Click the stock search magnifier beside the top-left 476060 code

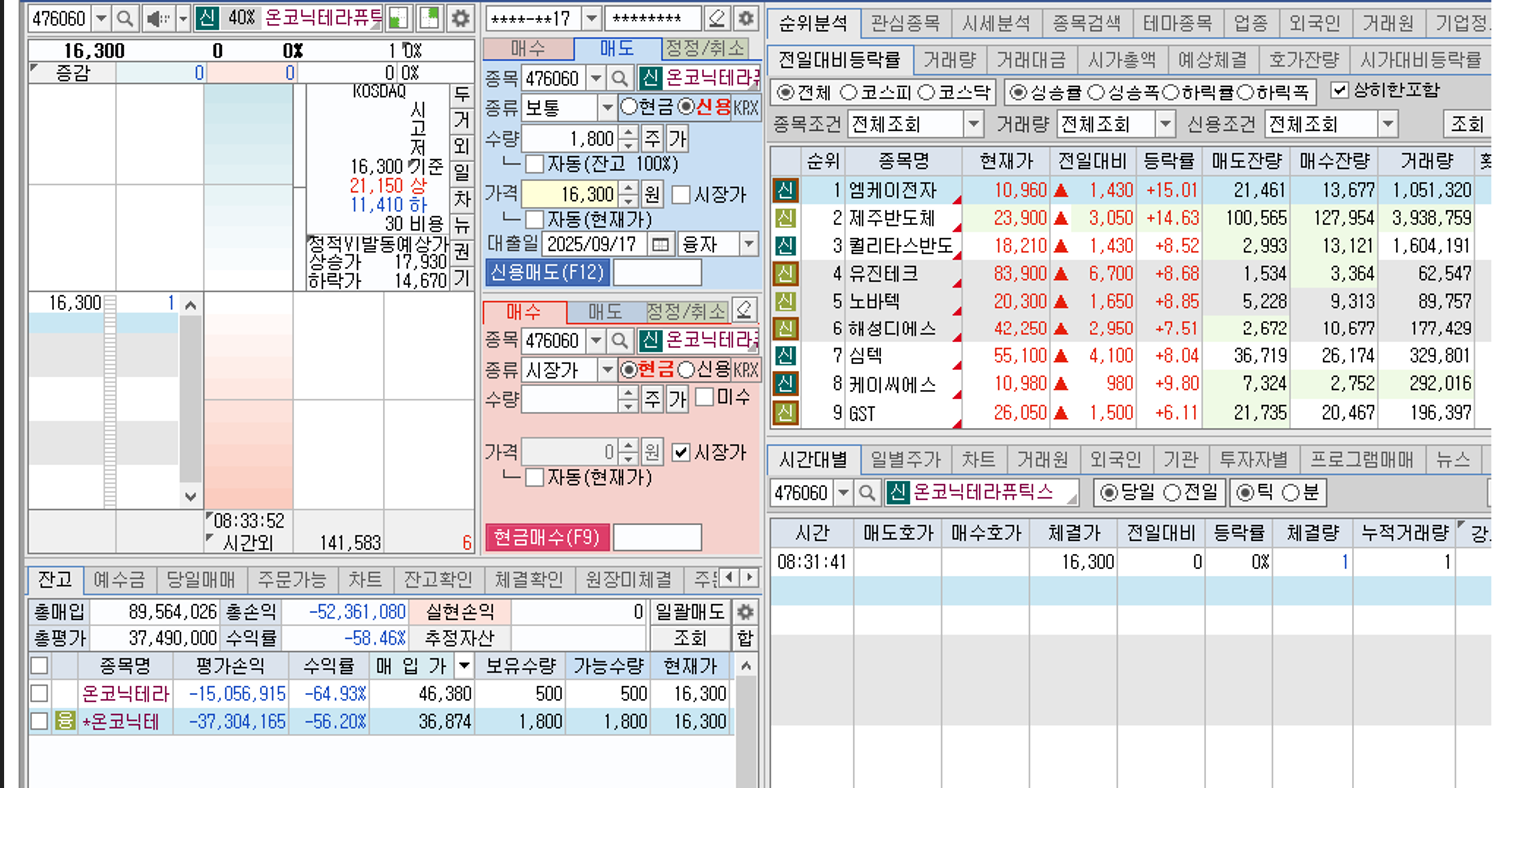(x=125, y=18)
